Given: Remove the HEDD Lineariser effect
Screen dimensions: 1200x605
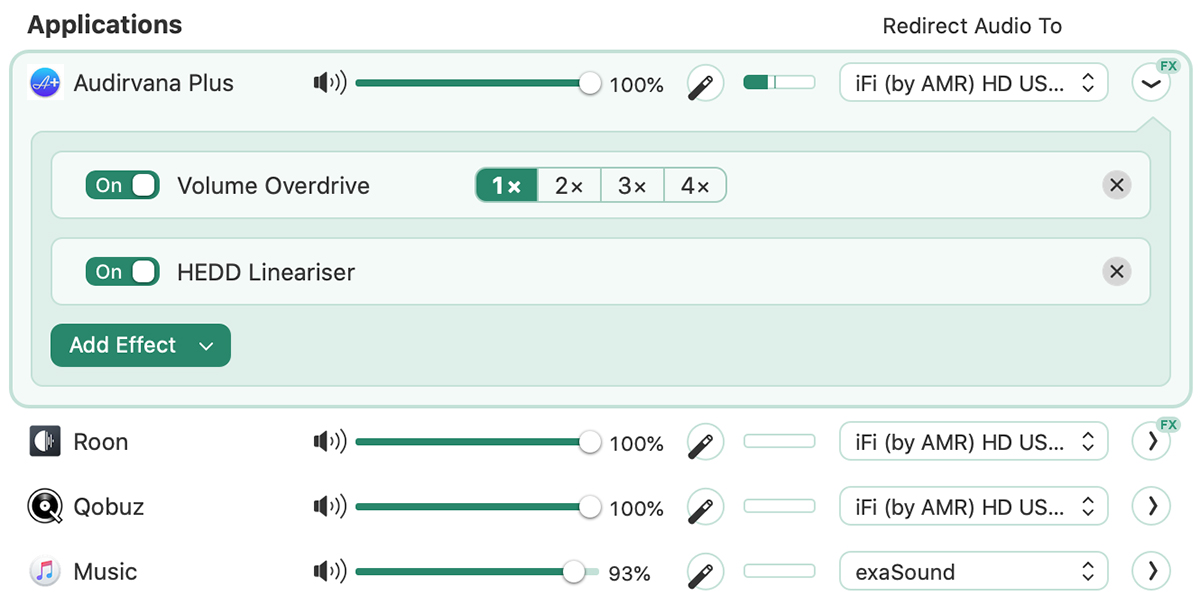Looking at the screenshot, I should 1117,271.
